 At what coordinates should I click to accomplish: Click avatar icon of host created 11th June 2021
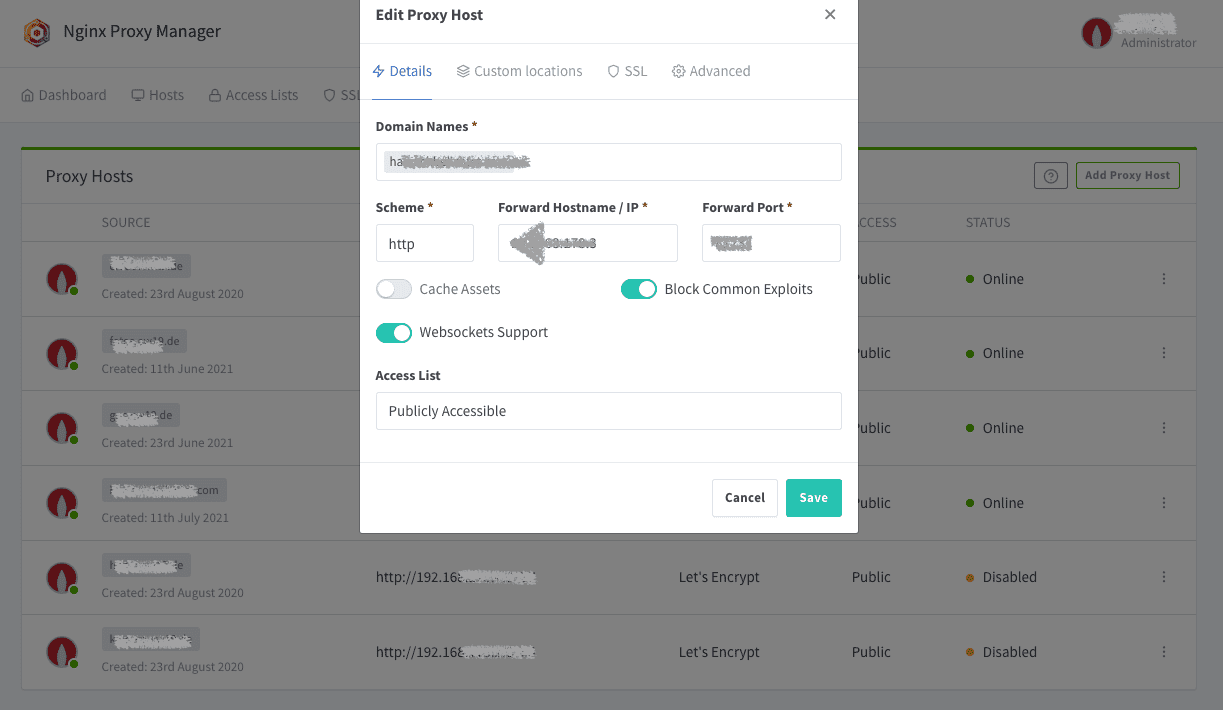click(62, 353)
